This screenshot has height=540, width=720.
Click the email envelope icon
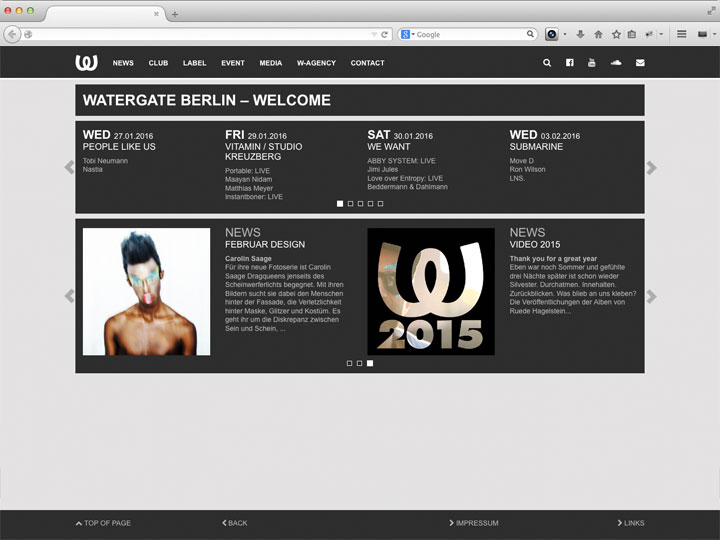click(x=640, y=63)
